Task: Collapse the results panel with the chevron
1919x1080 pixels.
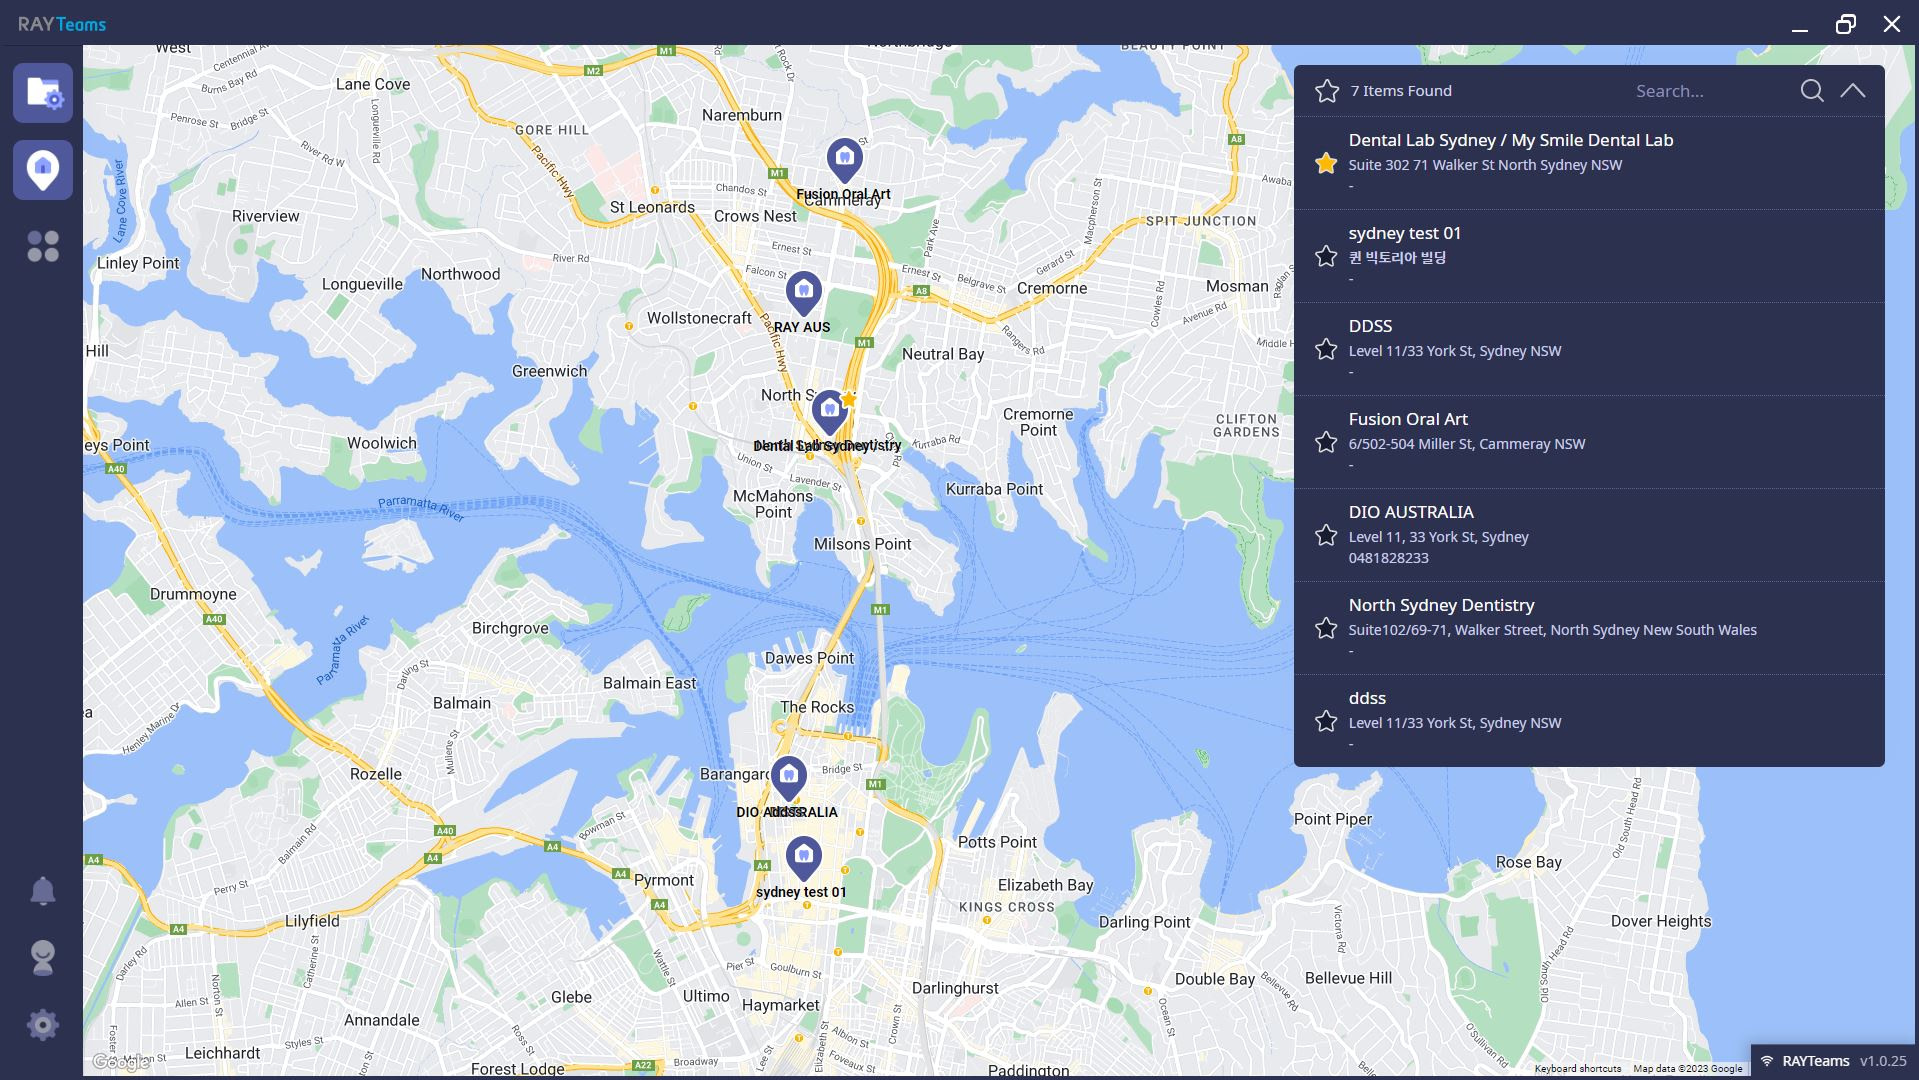Action: point(1853,90)
